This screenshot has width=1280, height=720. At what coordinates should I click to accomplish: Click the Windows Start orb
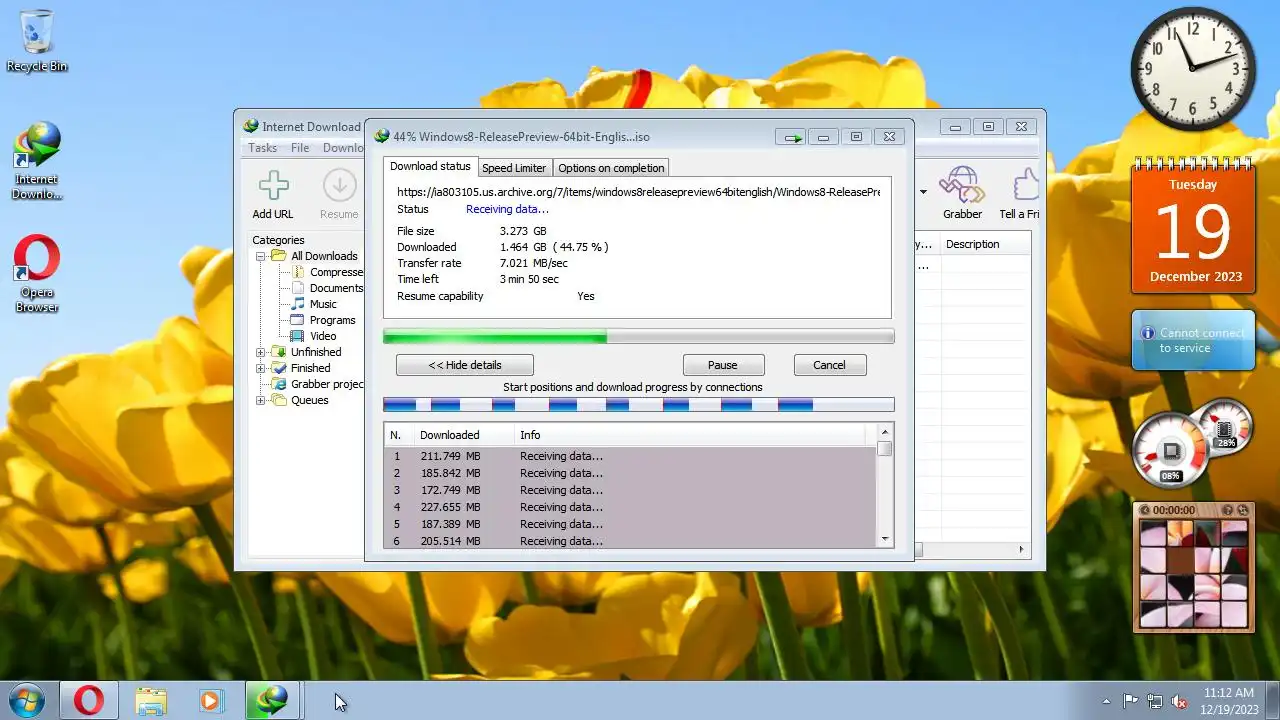coord(26,700)
